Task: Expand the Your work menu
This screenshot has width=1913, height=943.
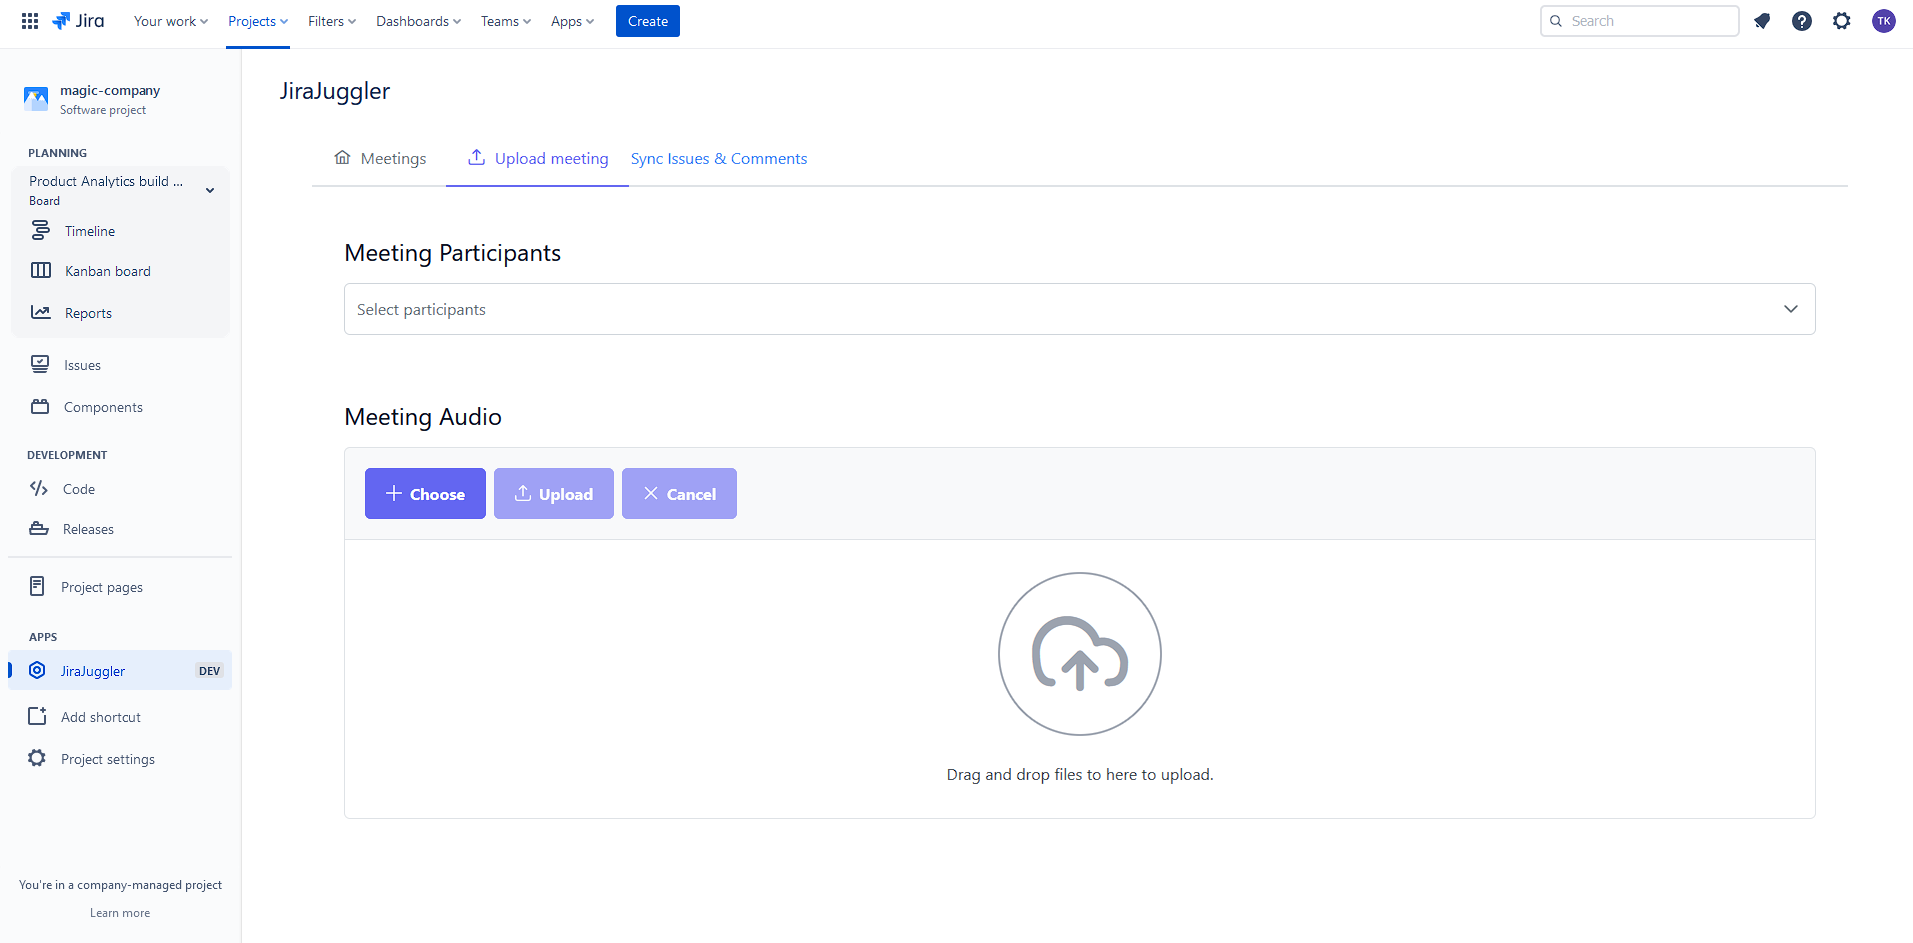Action: tap(171, 21)
